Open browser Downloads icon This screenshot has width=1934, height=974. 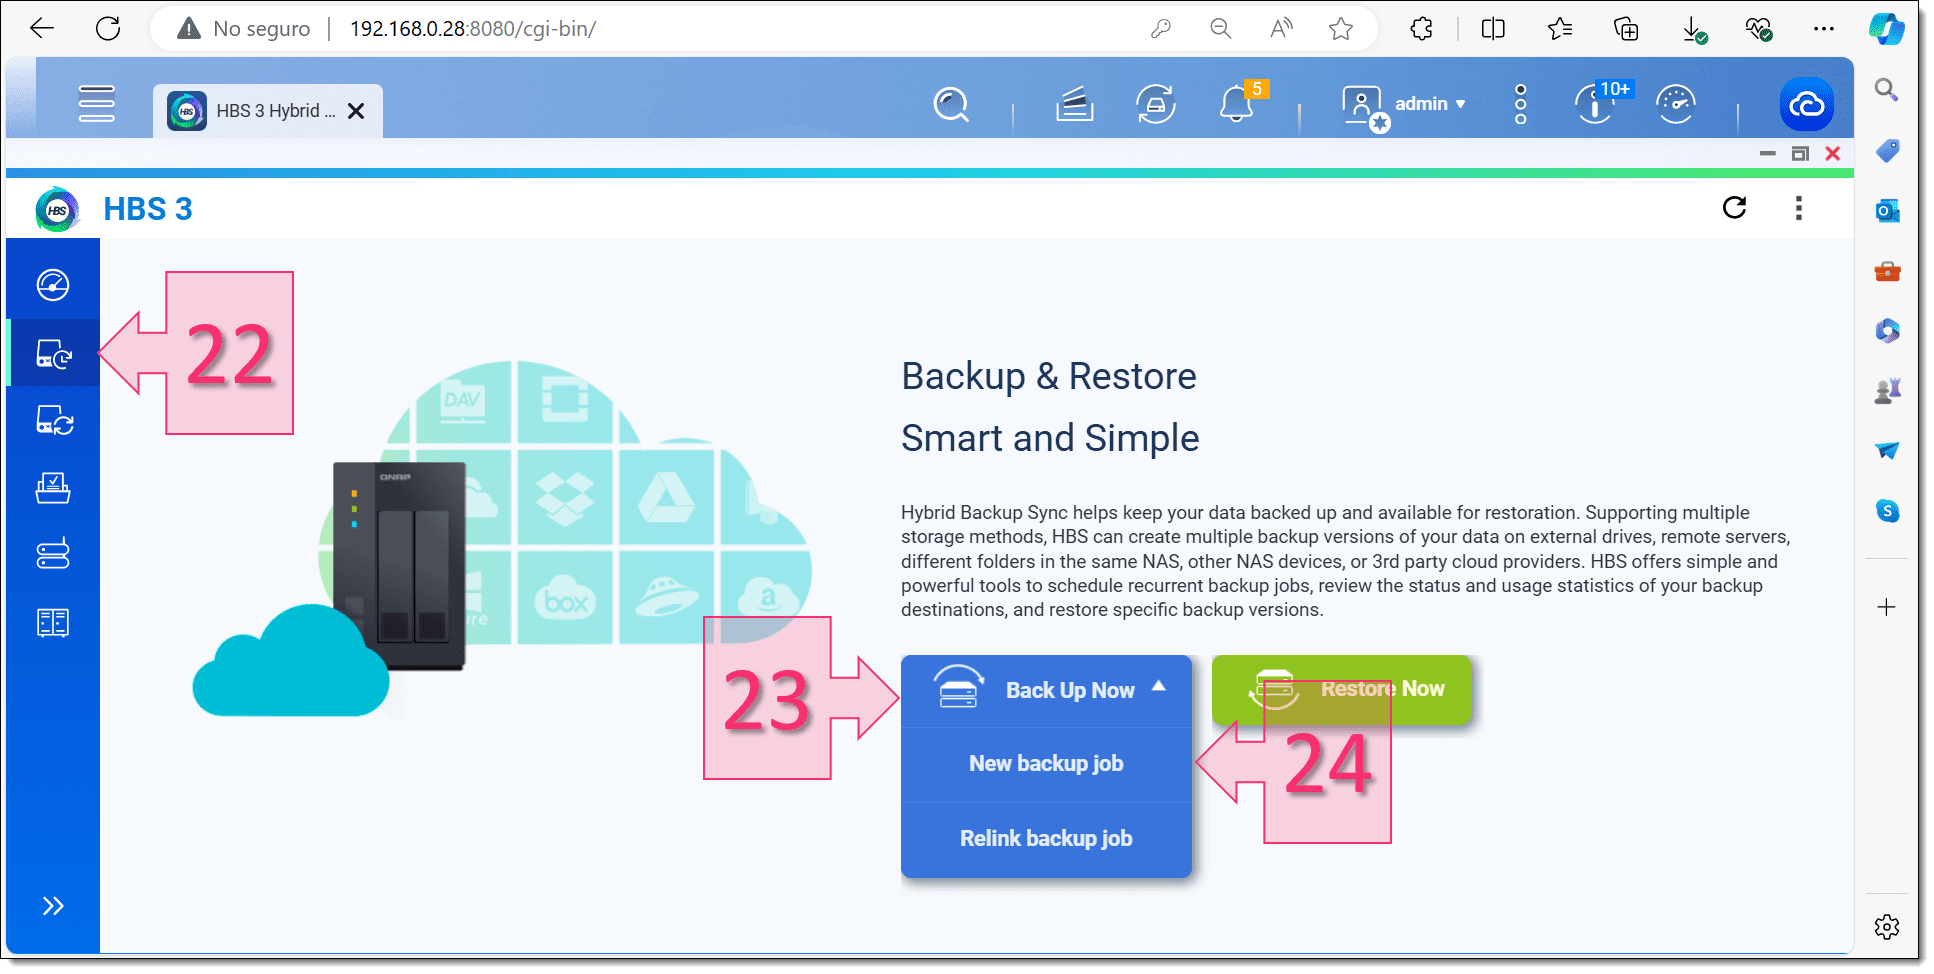click(x=1694, y=30)
